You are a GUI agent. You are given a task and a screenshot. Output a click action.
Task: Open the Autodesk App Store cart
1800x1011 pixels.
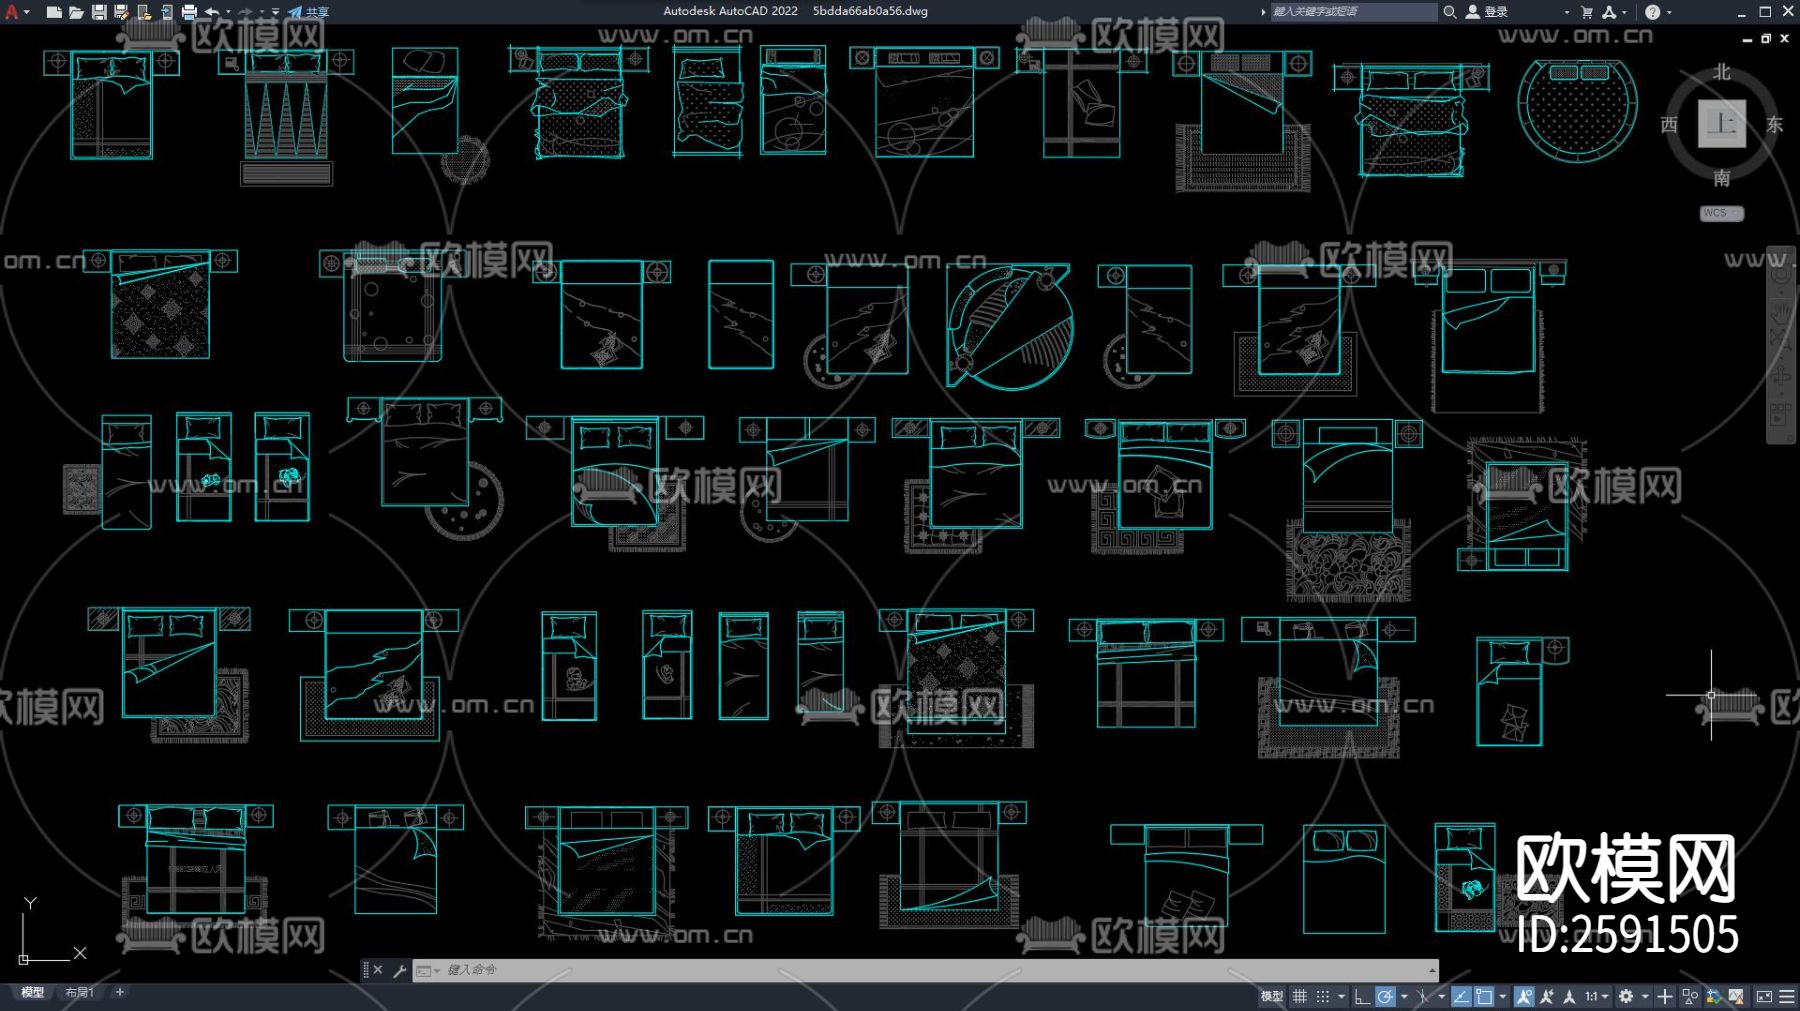(x=1587, y=12)
